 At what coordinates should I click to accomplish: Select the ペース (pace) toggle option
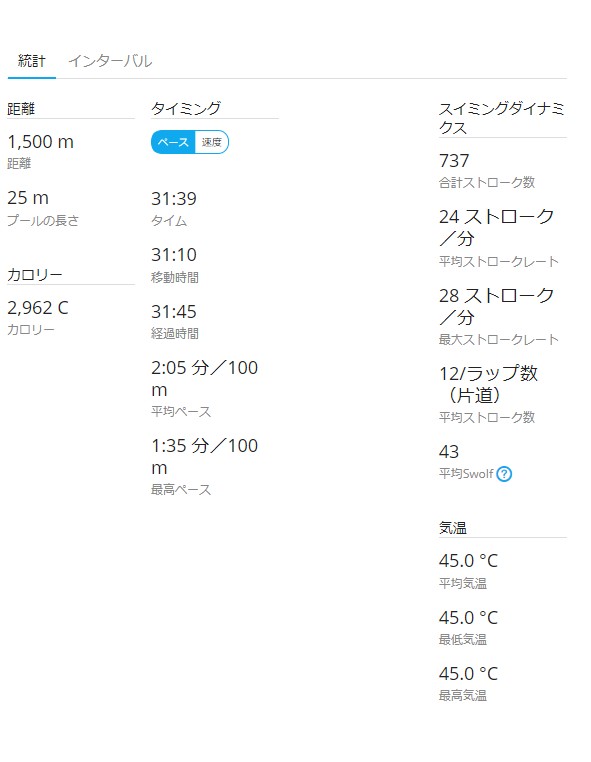point(173,142)
